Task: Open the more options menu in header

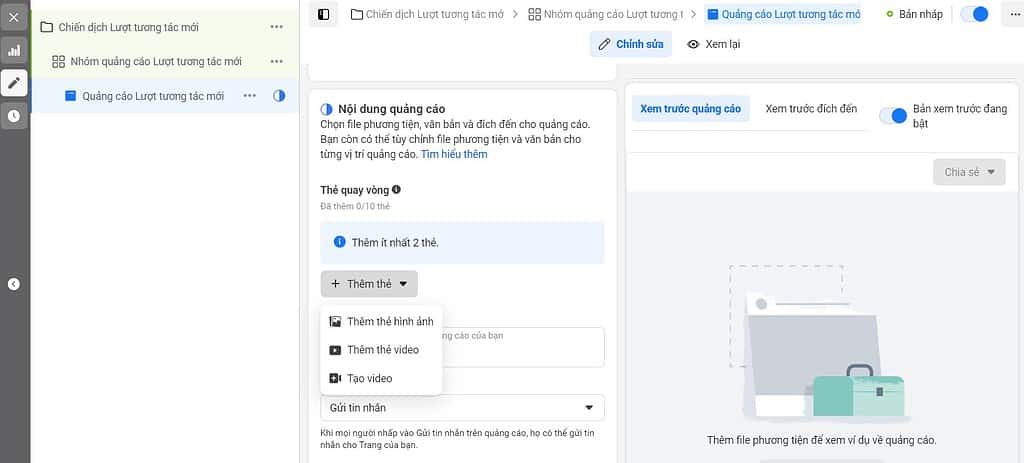Action: click(x=1013, y=14)
